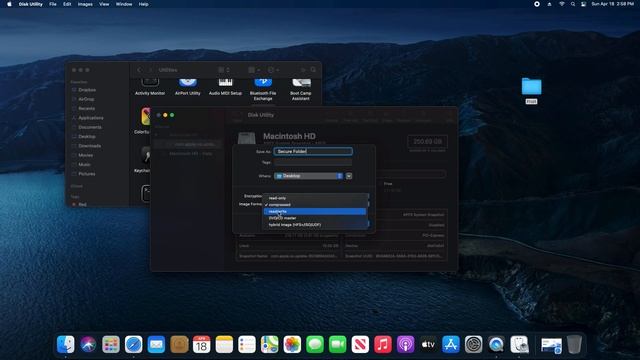Select Dropbox in the Finder sidebar
Image resolution: width=640 pixels, height=360 pixels.
(x=87, y=90)
